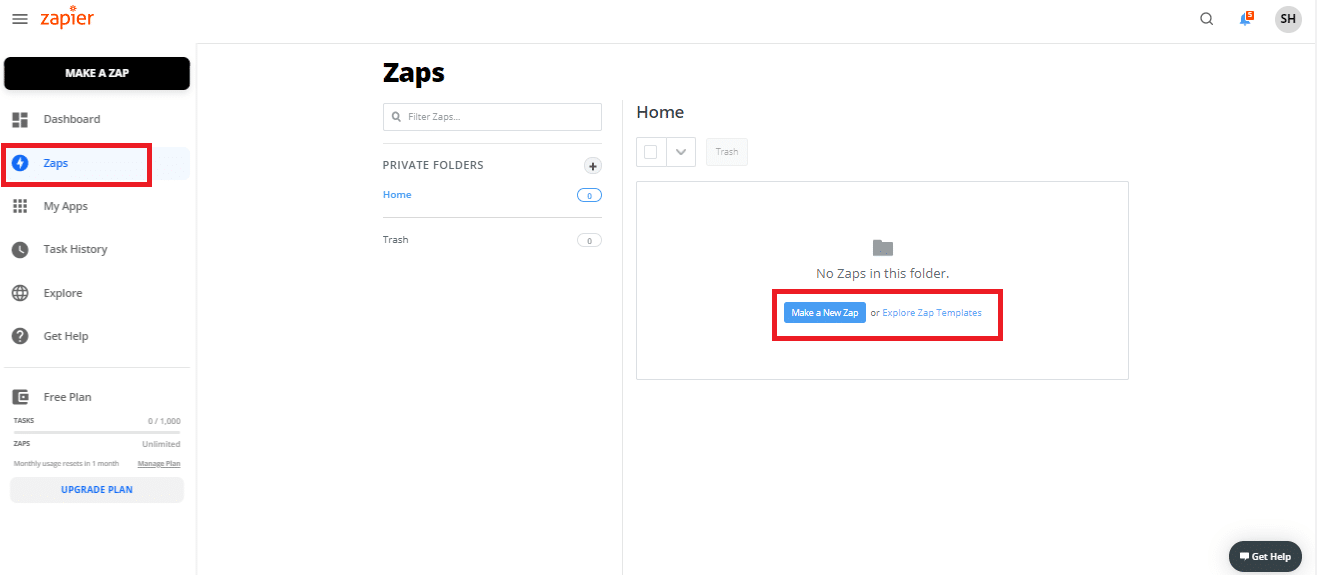This screenshot has width=1317, height=575.
Task: Click the Make a New Zap button
Action: coord(824,313)
